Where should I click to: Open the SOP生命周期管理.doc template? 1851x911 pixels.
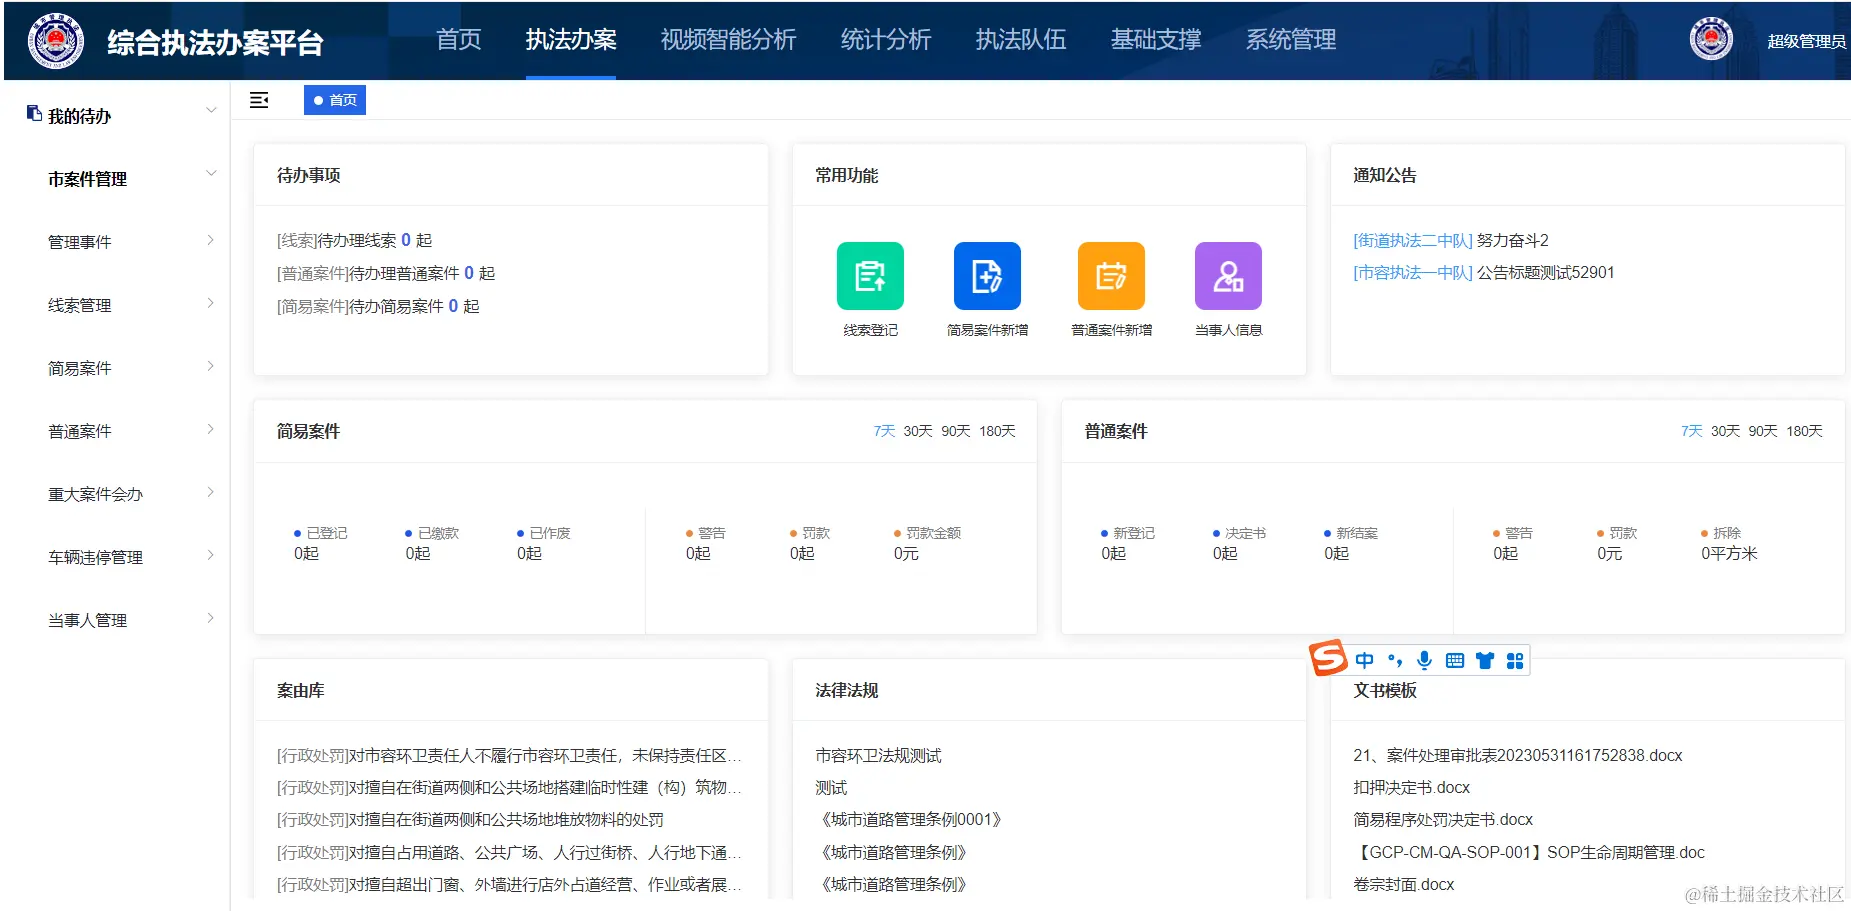click(1529, 852)
